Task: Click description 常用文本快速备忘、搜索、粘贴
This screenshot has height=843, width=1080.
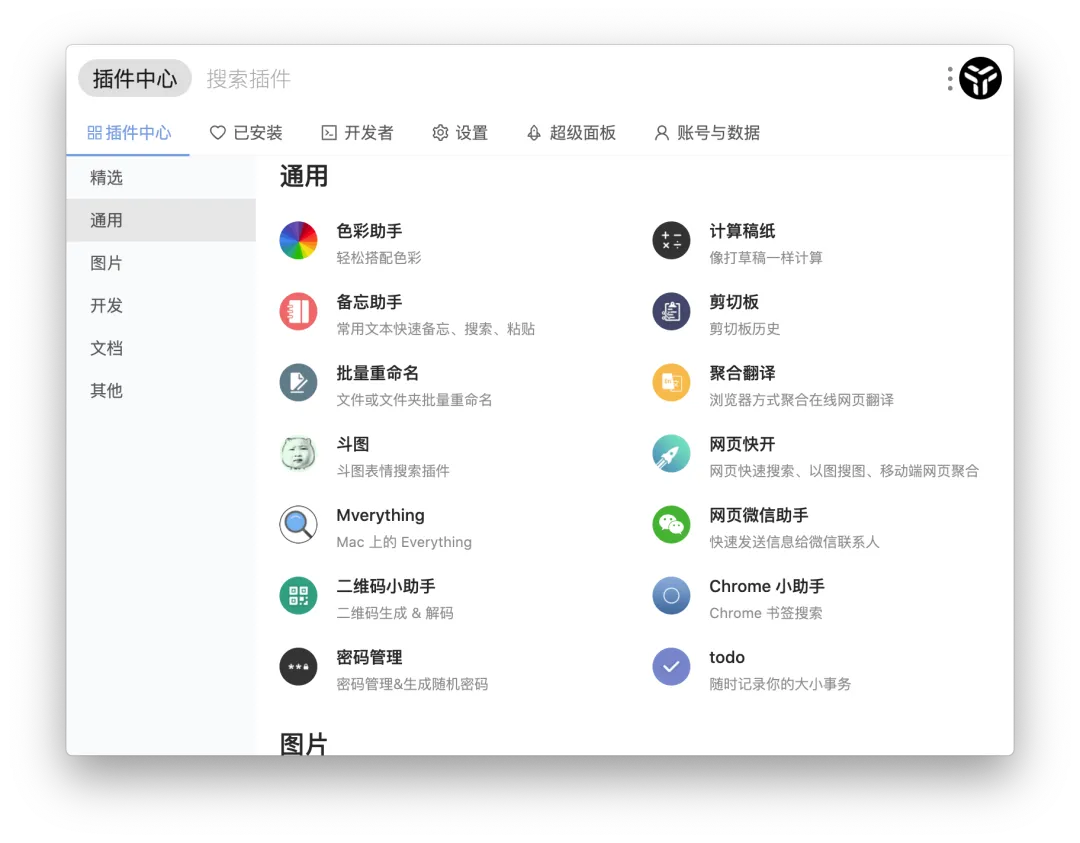Action: coord(435,329)
